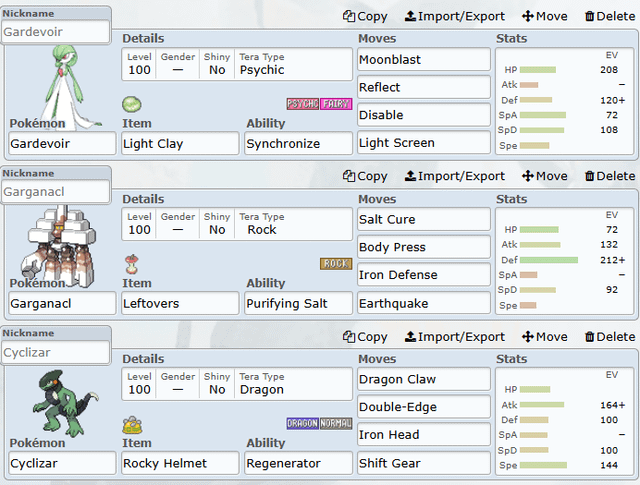Screen dimensions: 640x485
Task: Select the Body Press move slot
Action: [424, 247]
